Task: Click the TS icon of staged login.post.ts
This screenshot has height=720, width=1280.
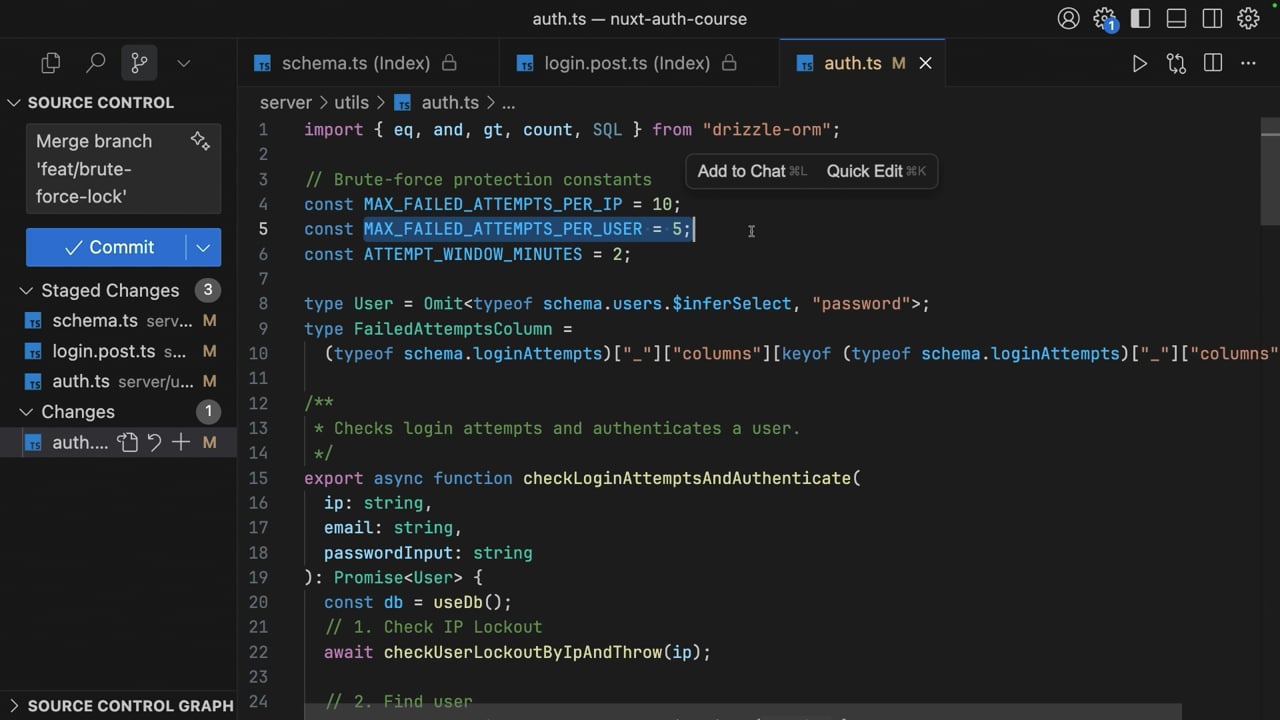Action: [x=33, y=351]
